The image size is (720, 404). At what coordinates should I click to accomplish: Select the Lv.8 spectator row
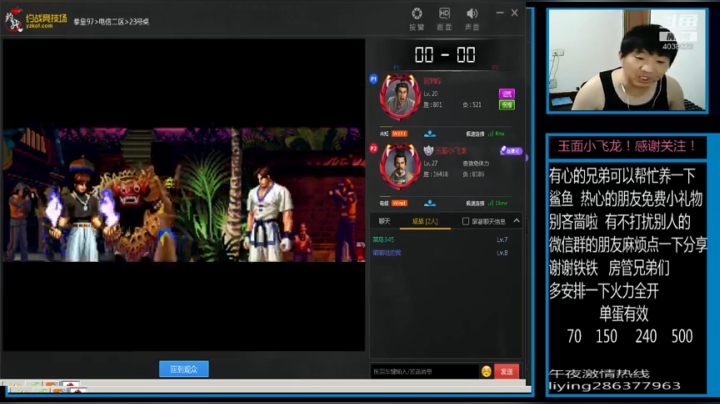pos(440,253)
